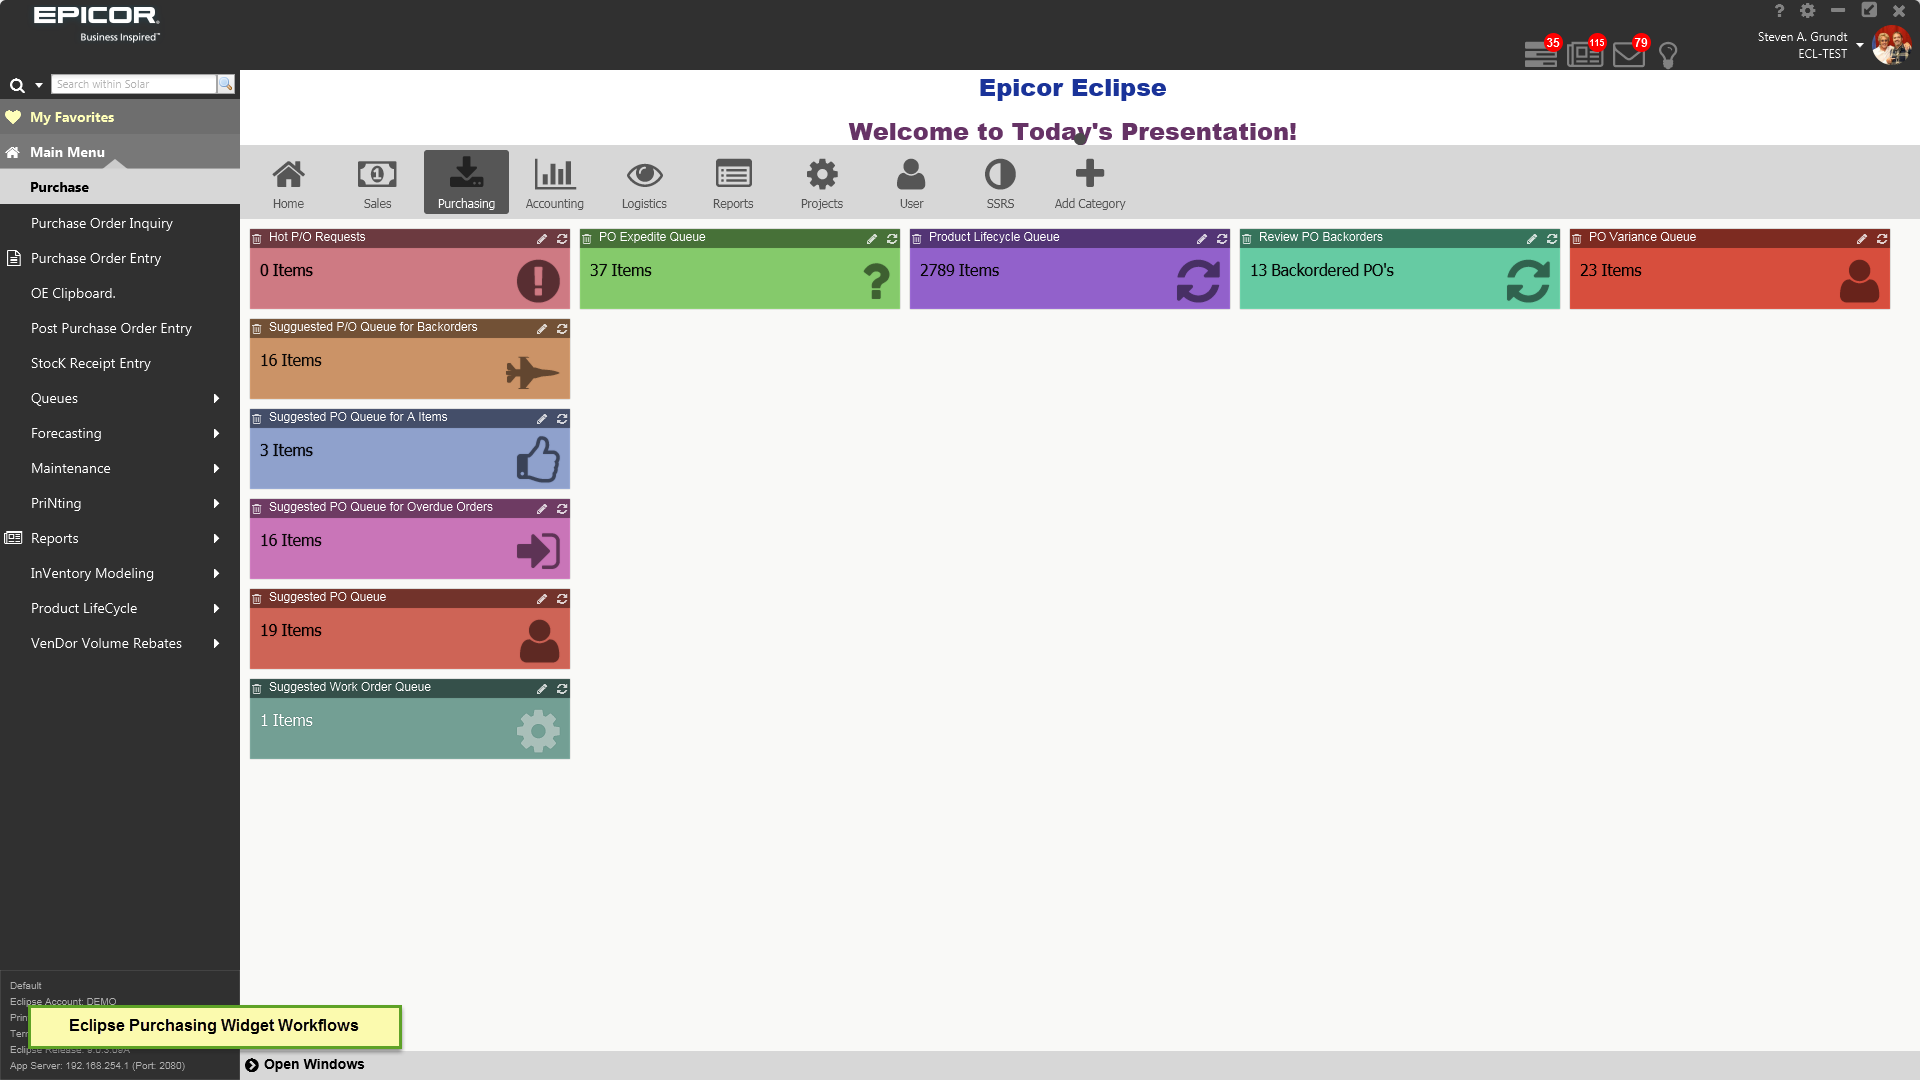Click the Add Category button
Viewport: 1920px width, 1080px height.
[x=1088, y=181]
